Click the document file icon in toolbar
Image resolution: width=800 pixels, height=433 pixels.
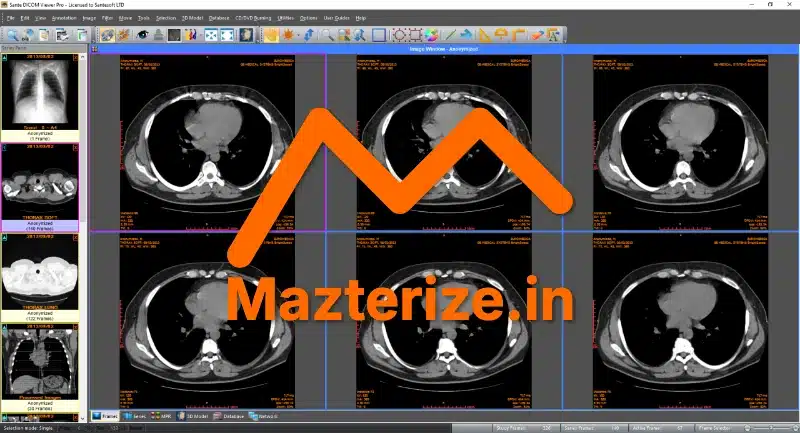(44, 35)
